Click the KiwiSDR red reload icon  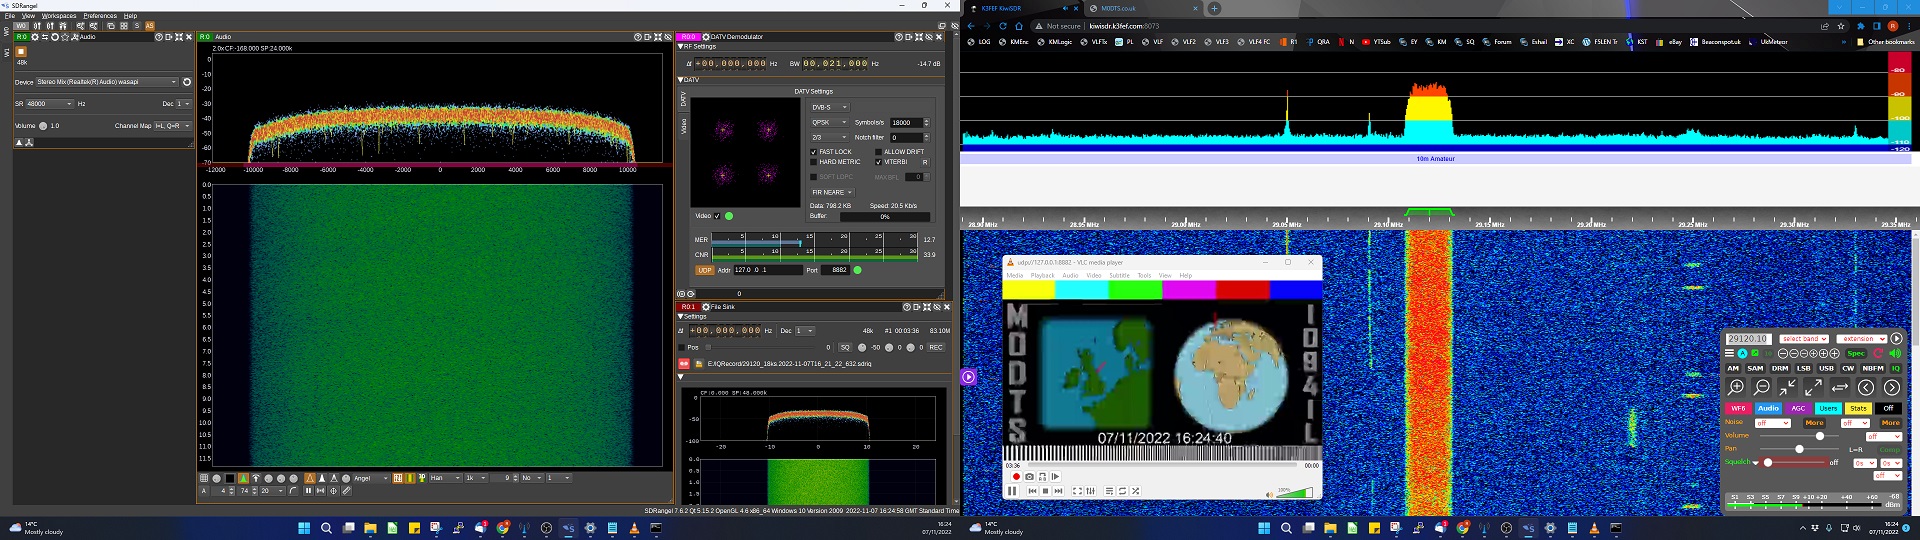[1878, 353]
